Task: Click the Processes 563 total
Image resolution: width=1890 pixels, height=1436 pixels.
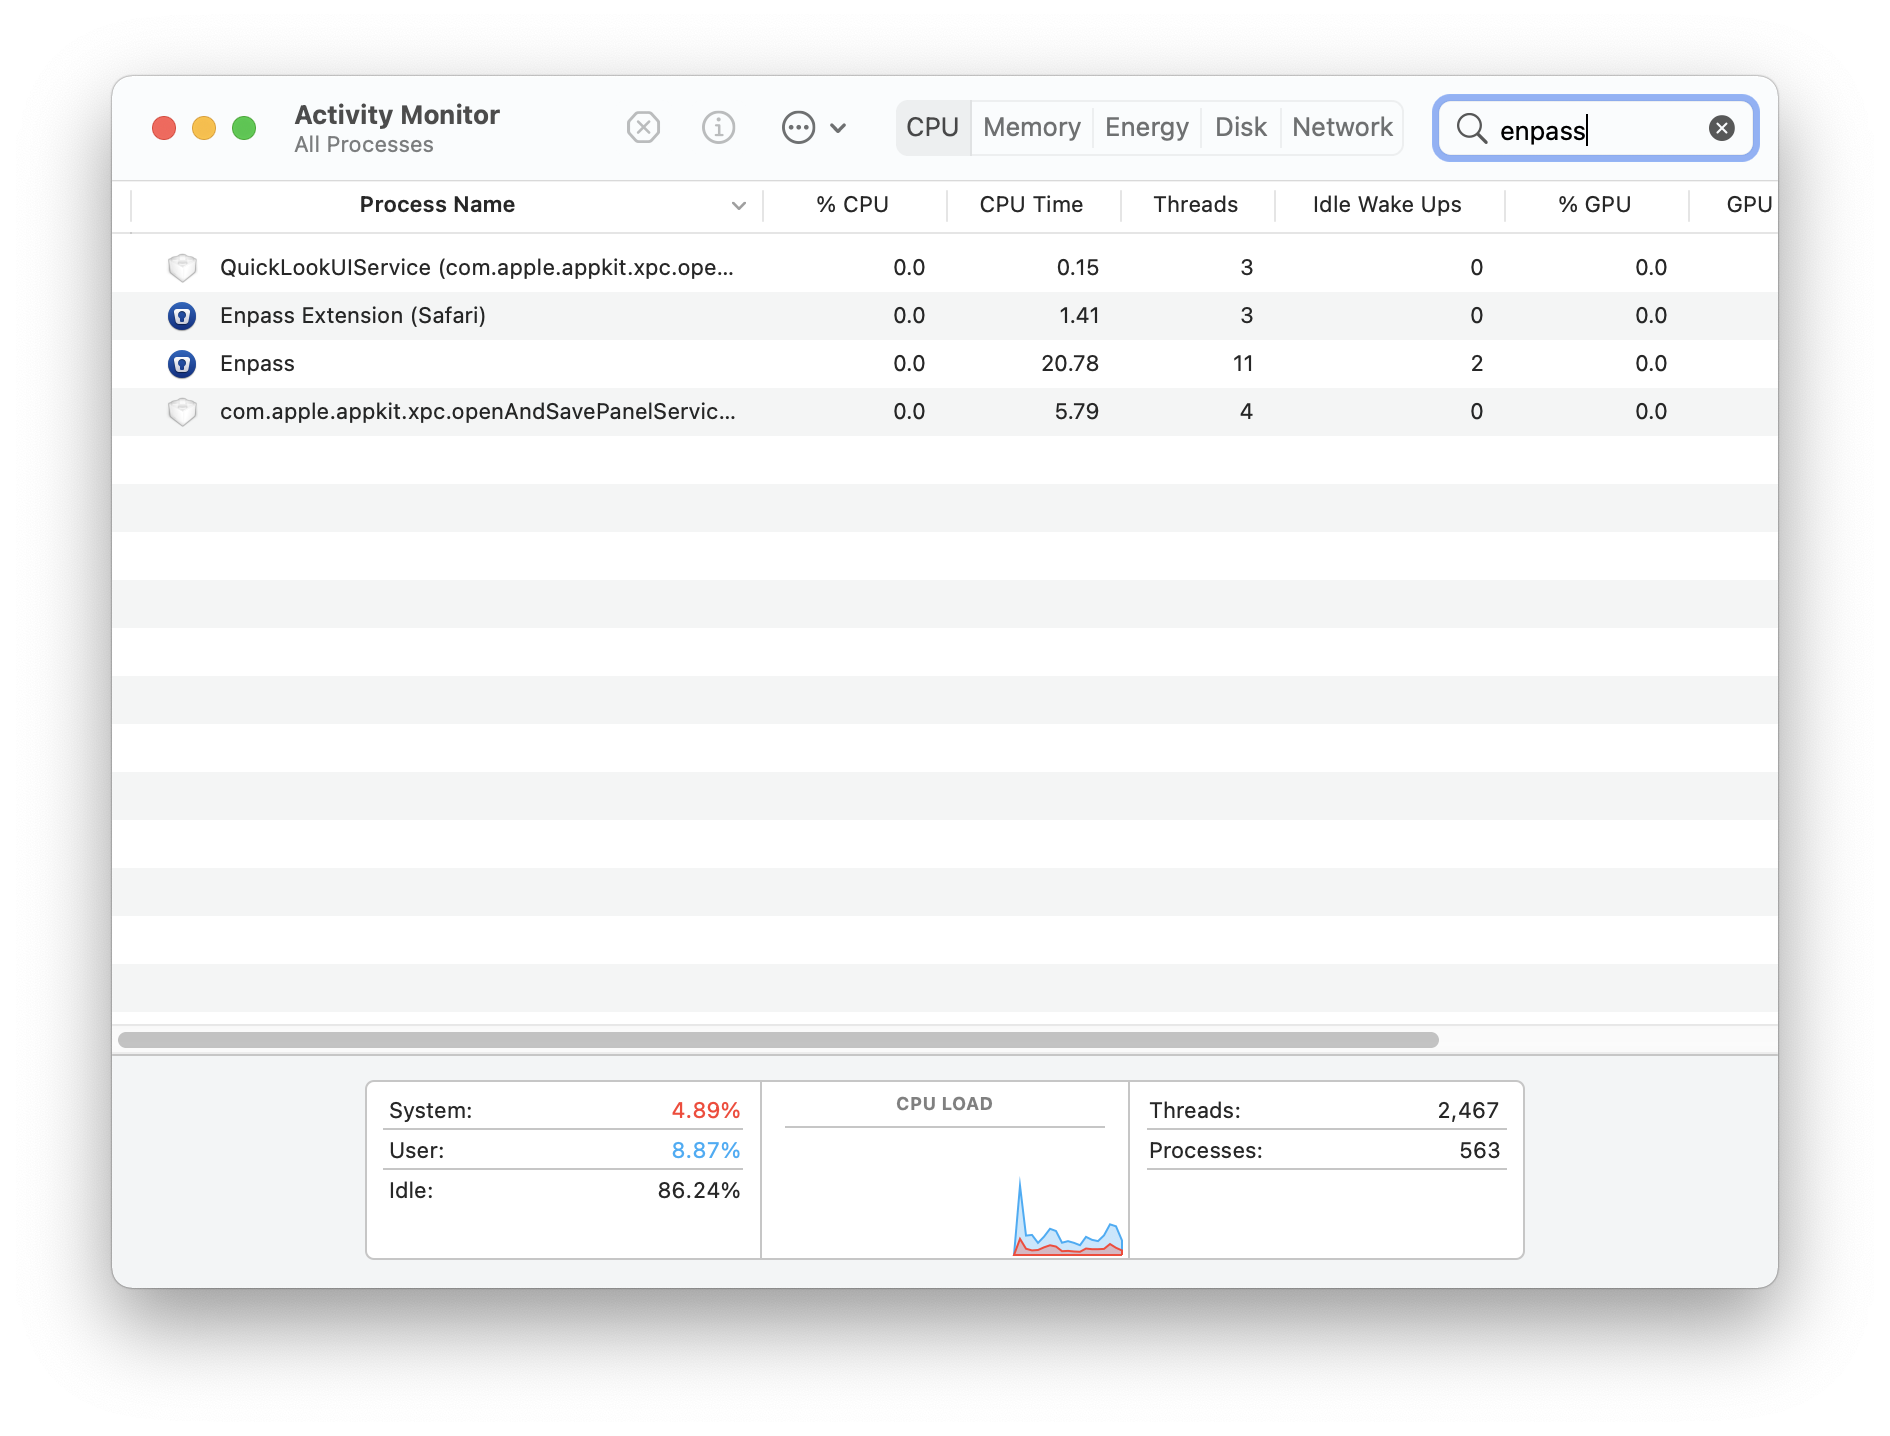Action: point(1479,1151)
